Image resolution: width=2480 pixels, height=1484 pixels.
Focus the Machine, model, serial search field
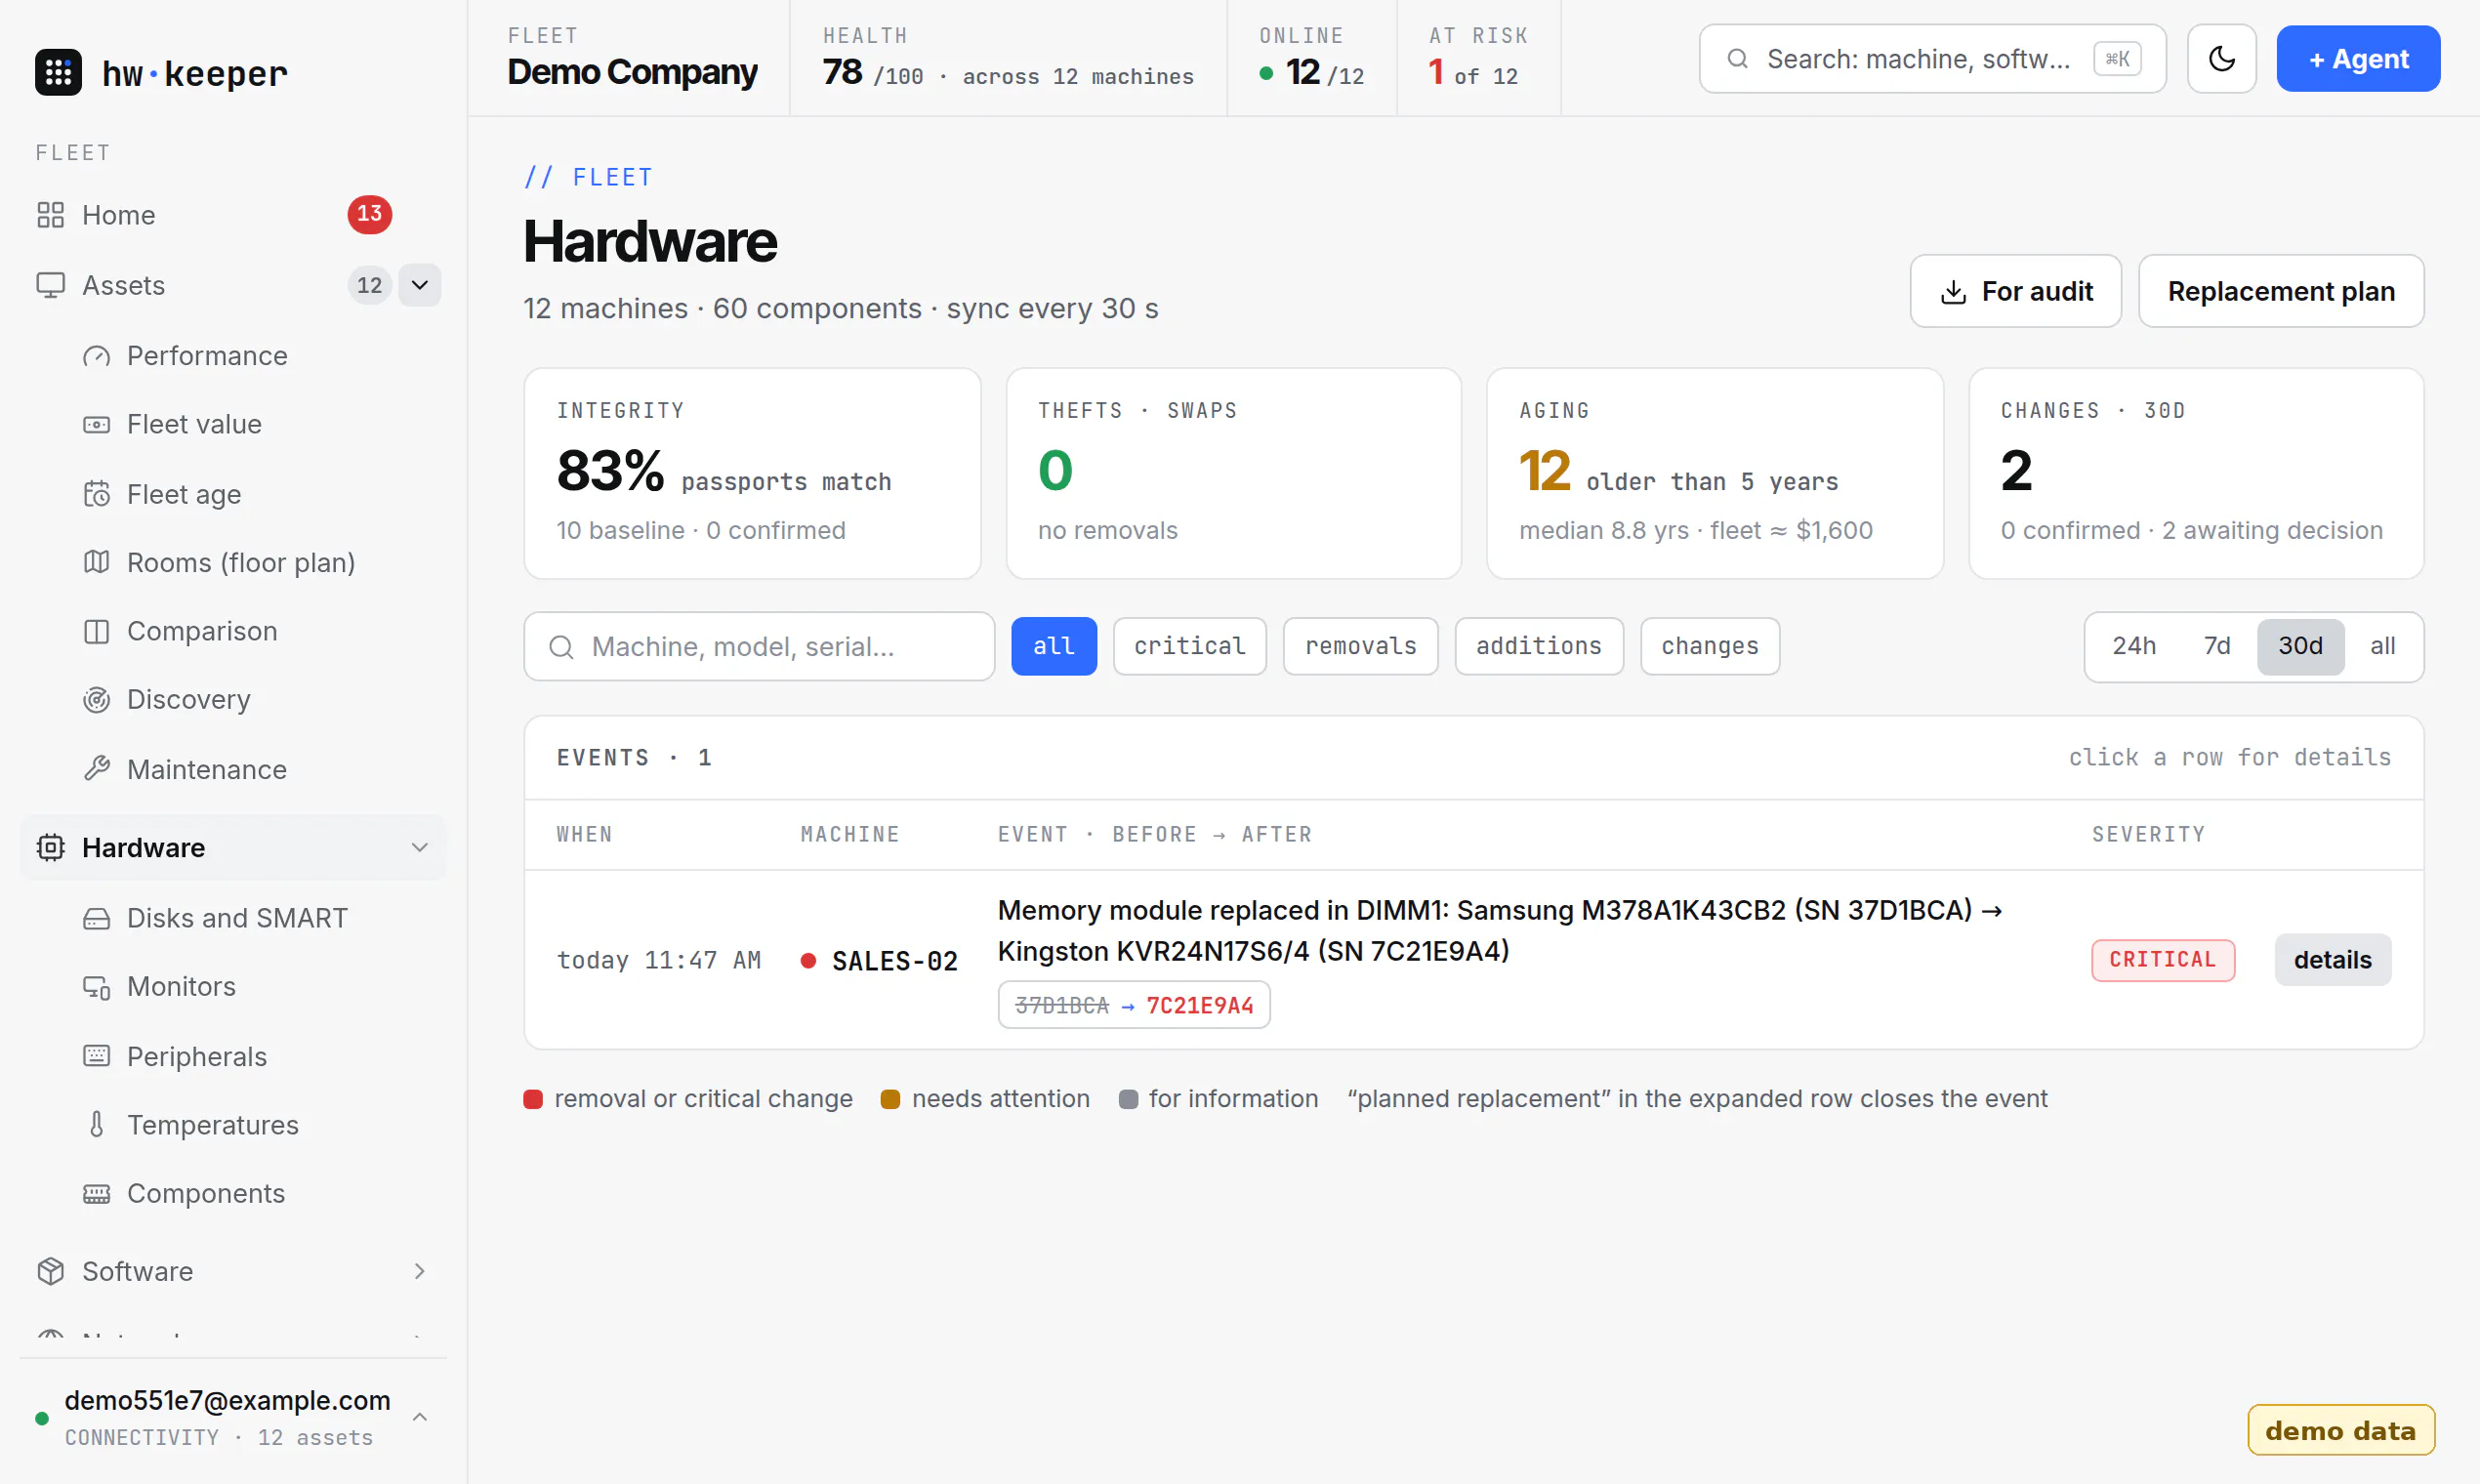pos(759,646)
